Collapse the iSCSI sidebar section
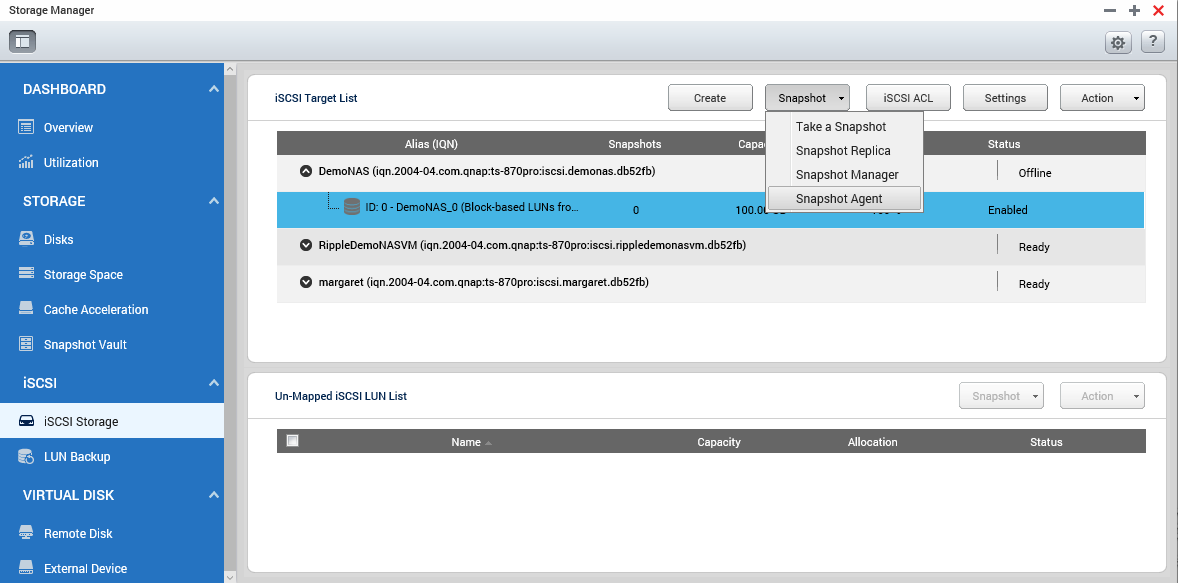Image resolution: width=1178 pixels, height=583 pixels. pyautogui.click(x=213, y=383)
